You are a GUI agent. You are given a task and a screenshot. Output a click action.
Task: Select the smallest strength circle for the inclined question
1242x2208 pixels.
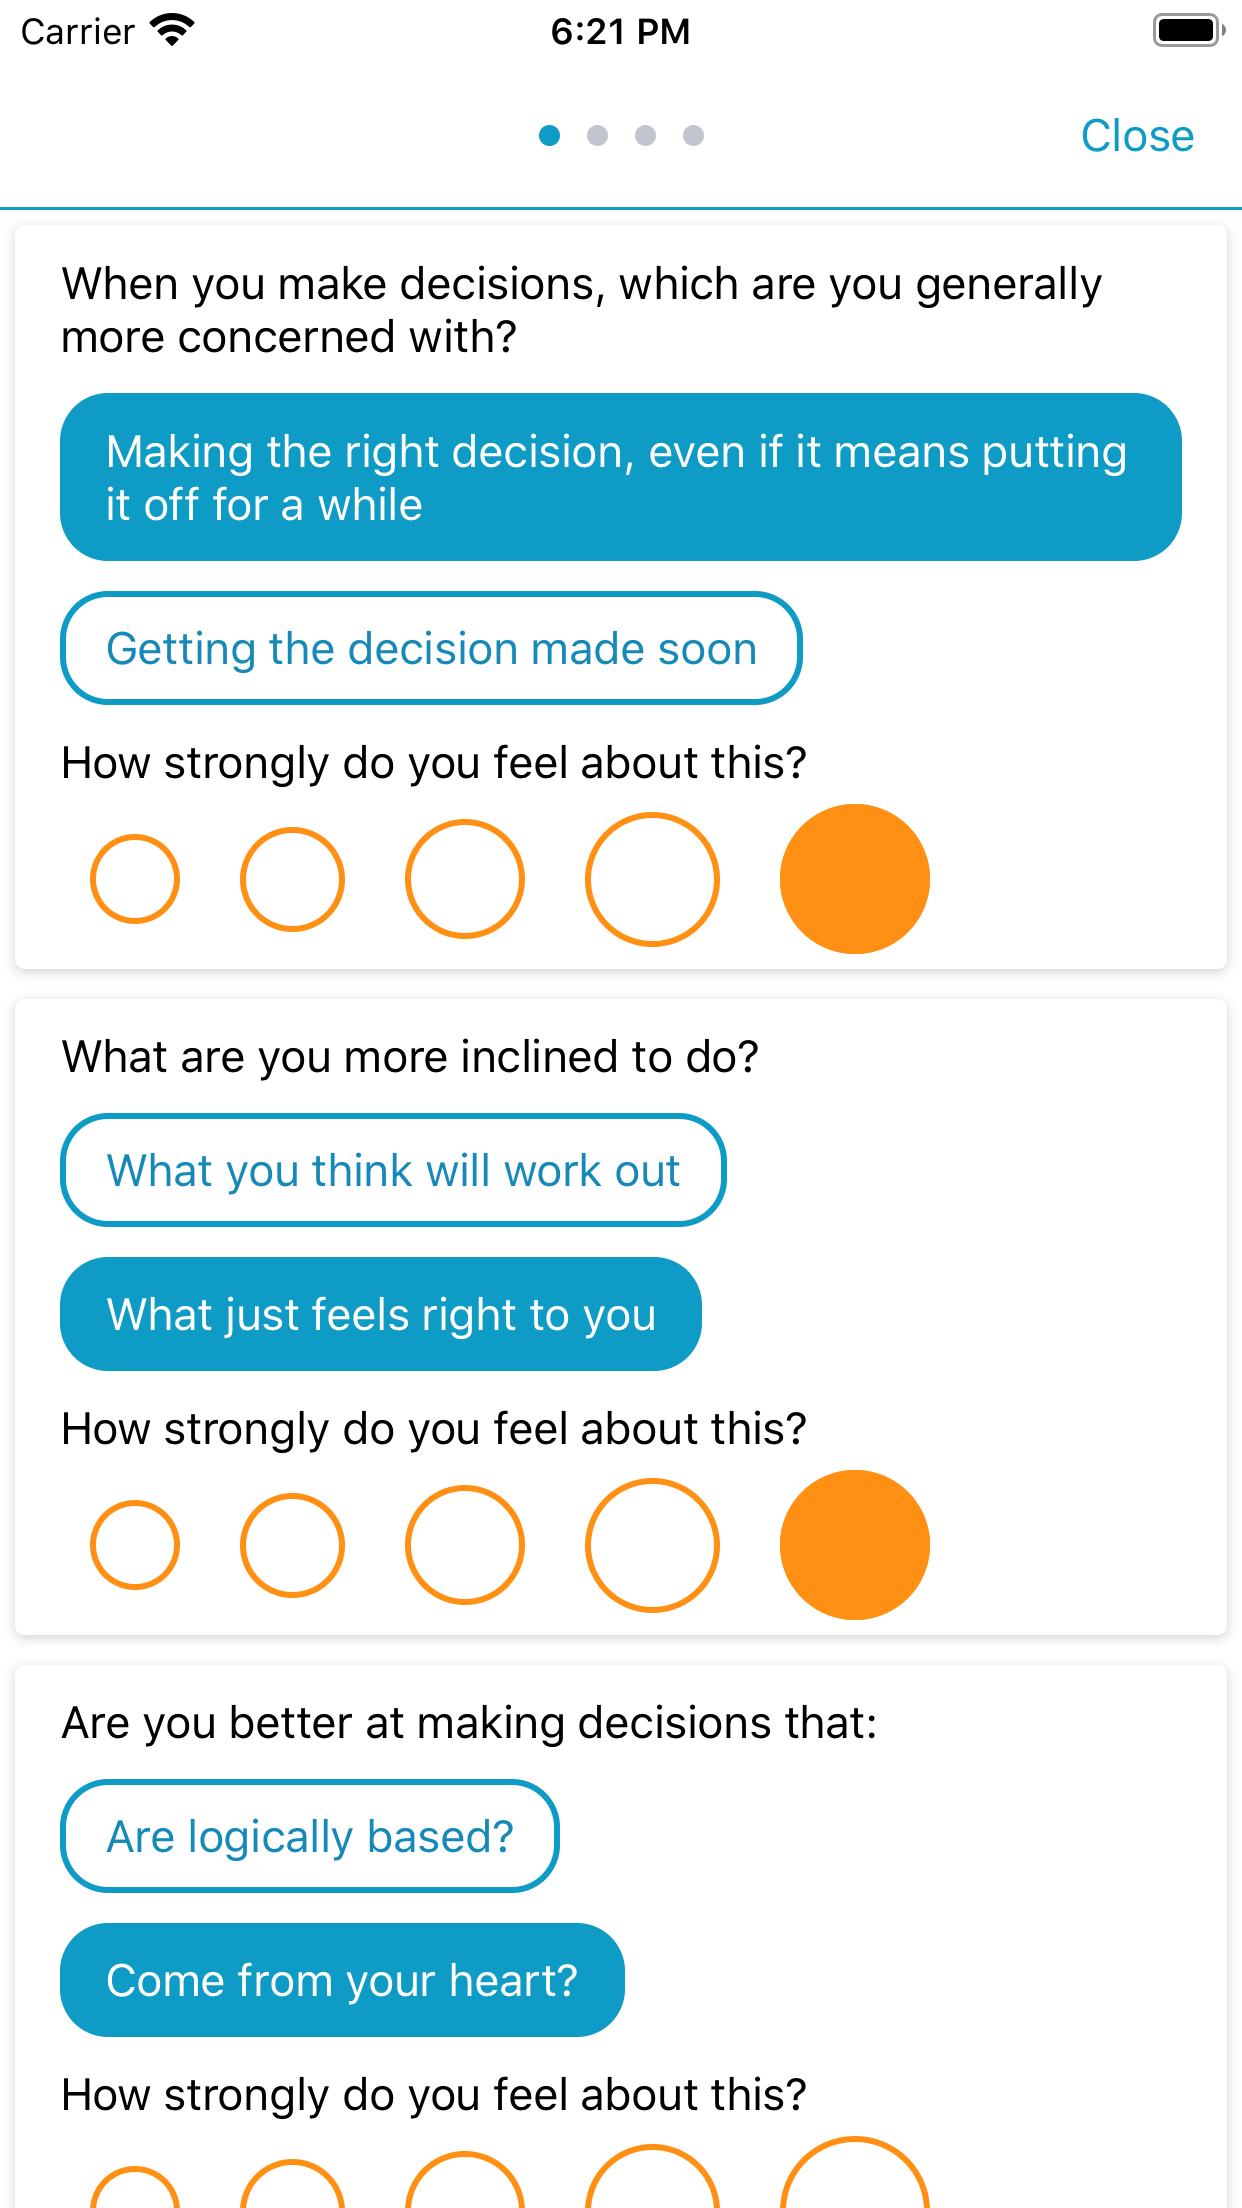[135, 1545]
